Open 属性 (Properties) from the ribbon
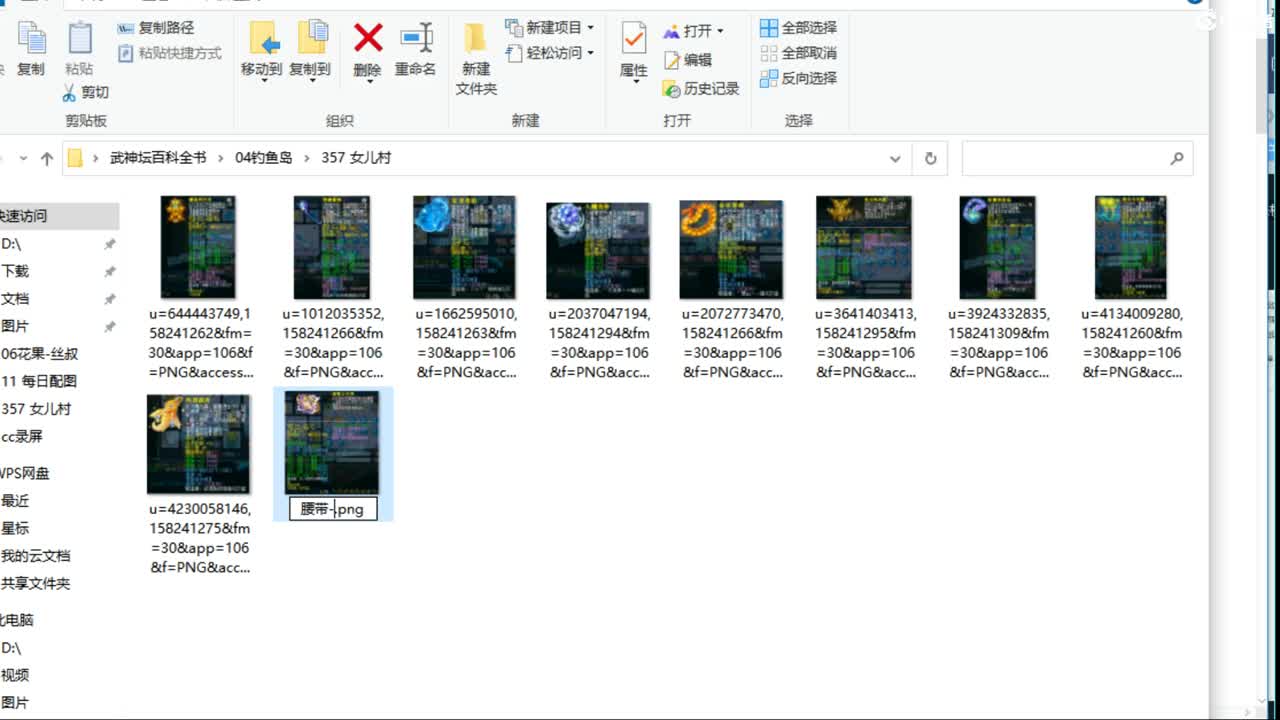Image resolution: width=1280 pixels, height=720 pixels. (634, 50)
